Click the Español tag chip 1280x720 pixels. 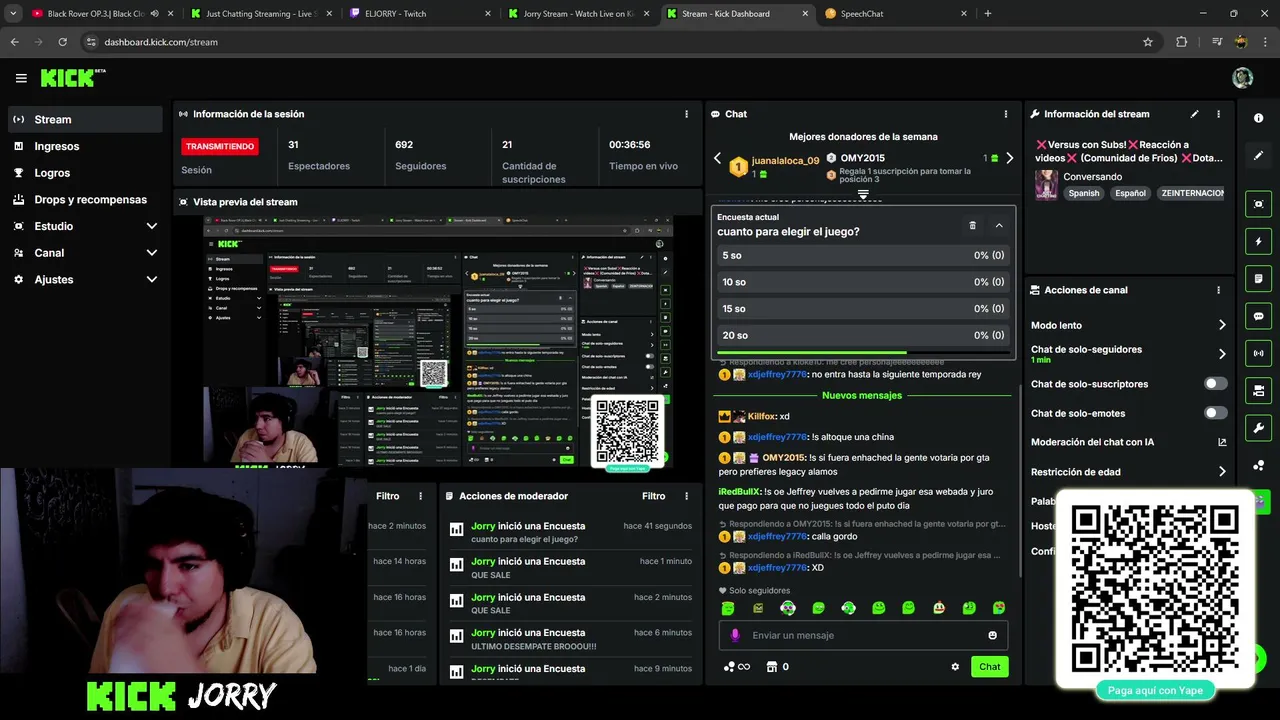1131,193
